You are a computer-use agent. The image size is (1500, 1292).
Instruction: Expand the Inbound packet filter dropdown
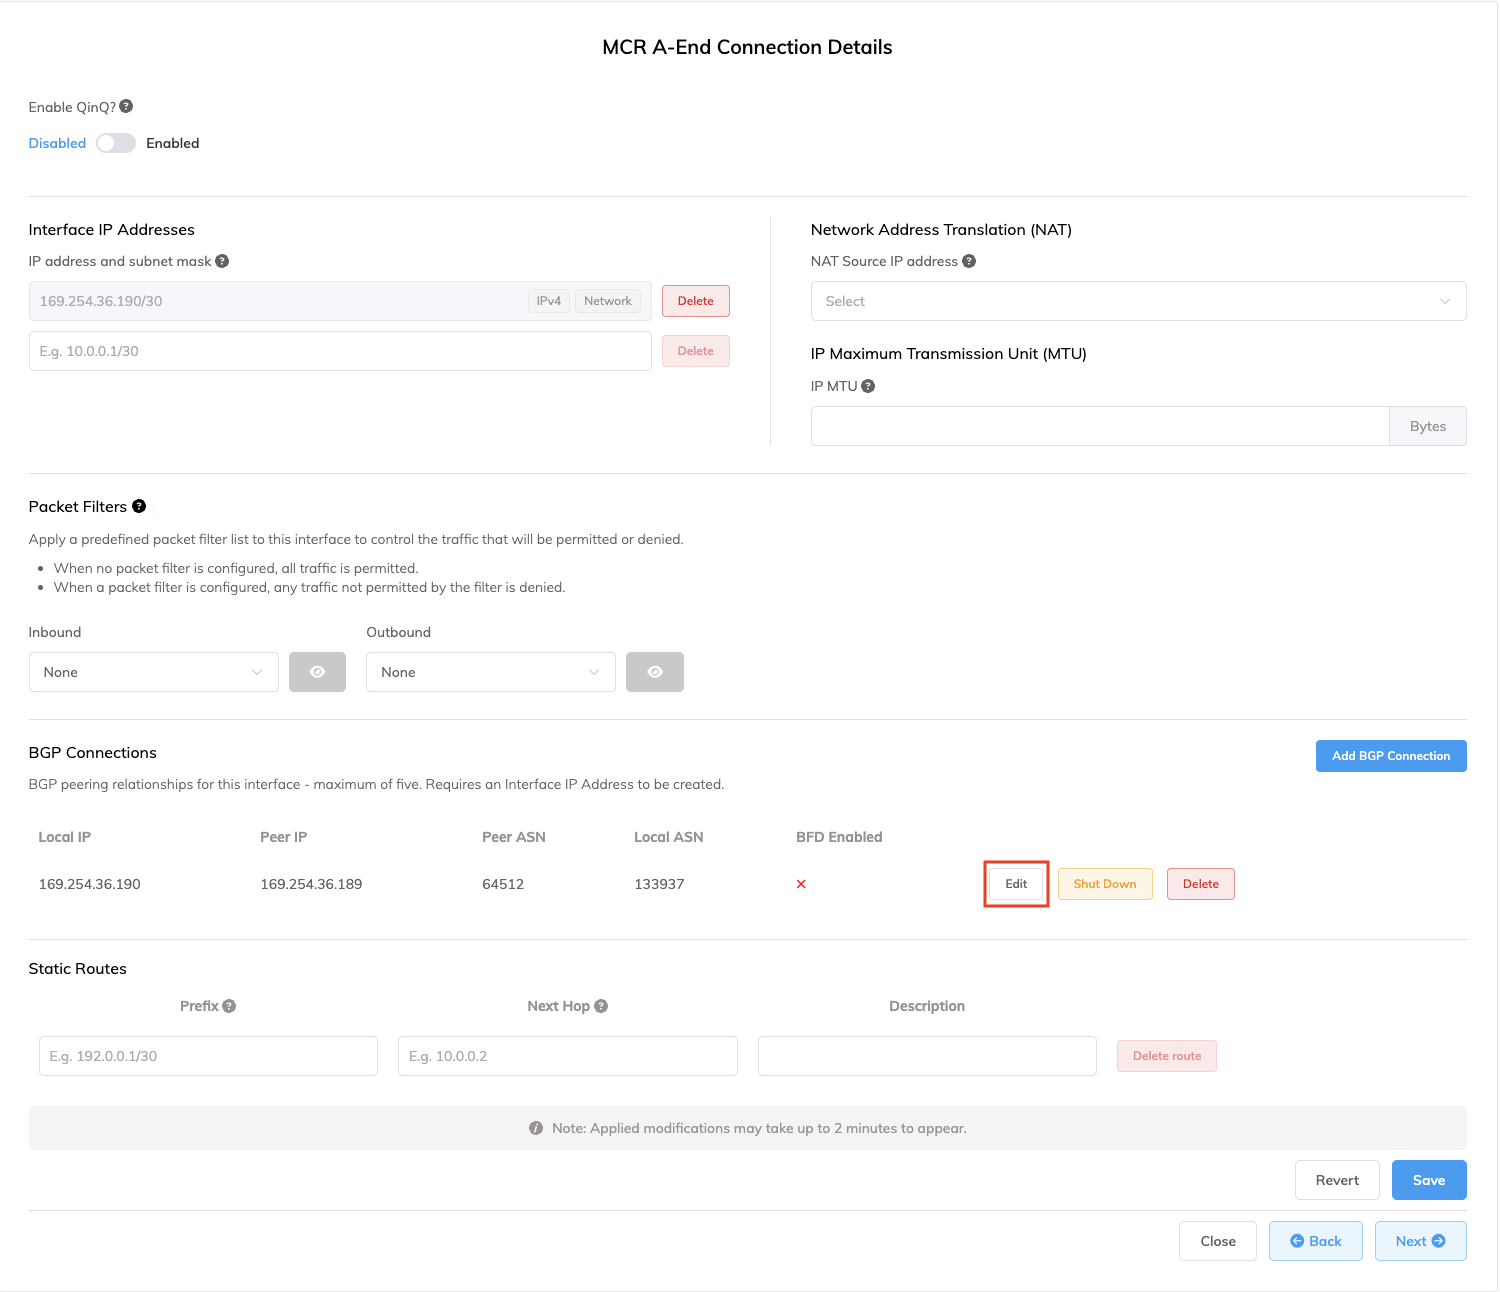tap(153, 672)
